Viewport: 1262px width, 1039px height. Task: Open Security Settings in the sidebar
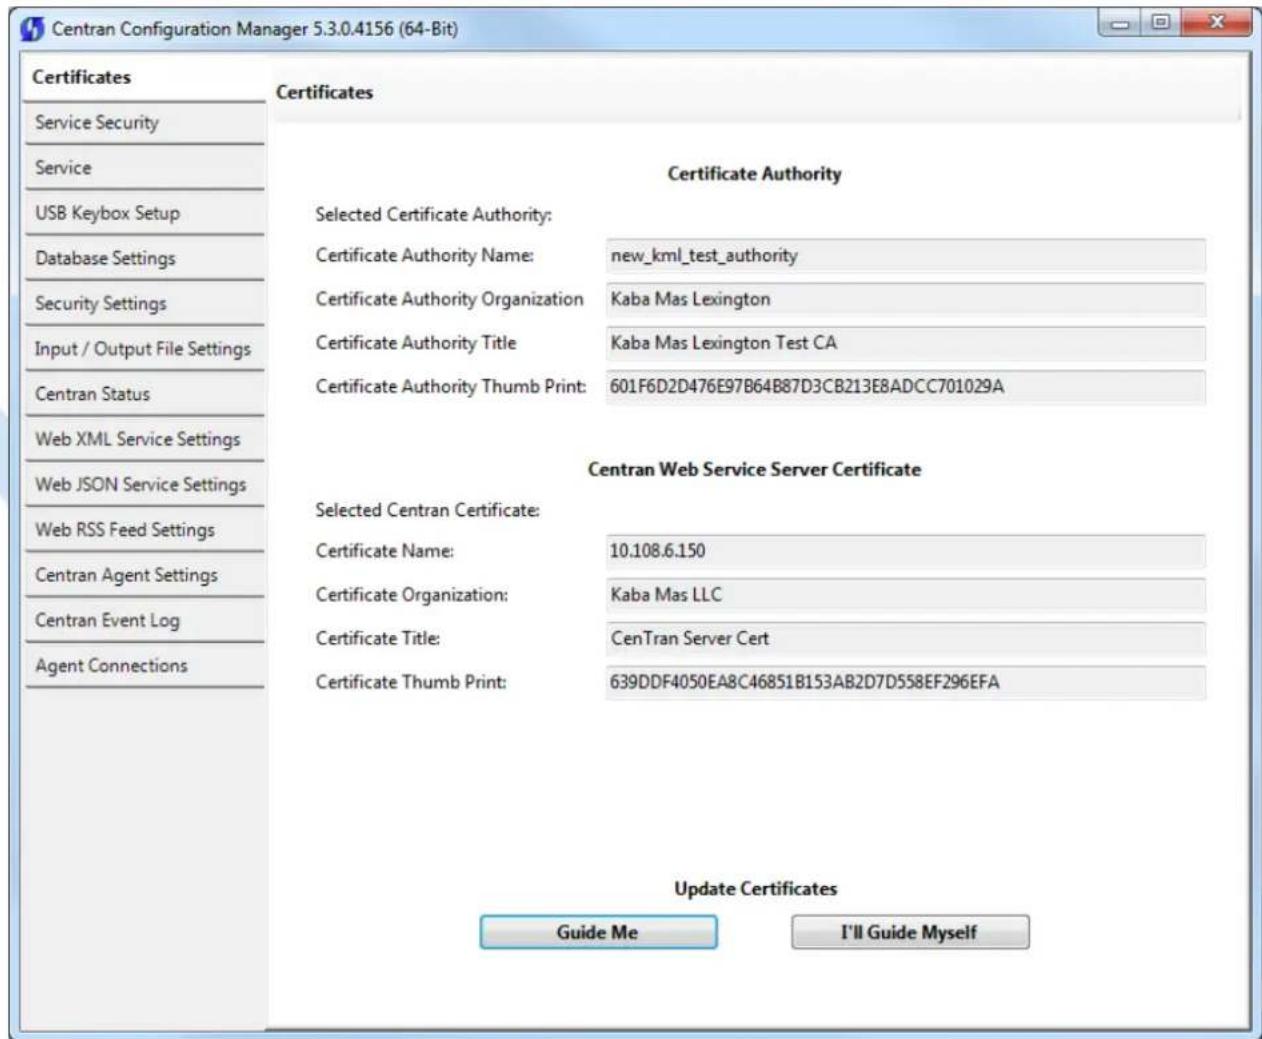coord(145,303)
